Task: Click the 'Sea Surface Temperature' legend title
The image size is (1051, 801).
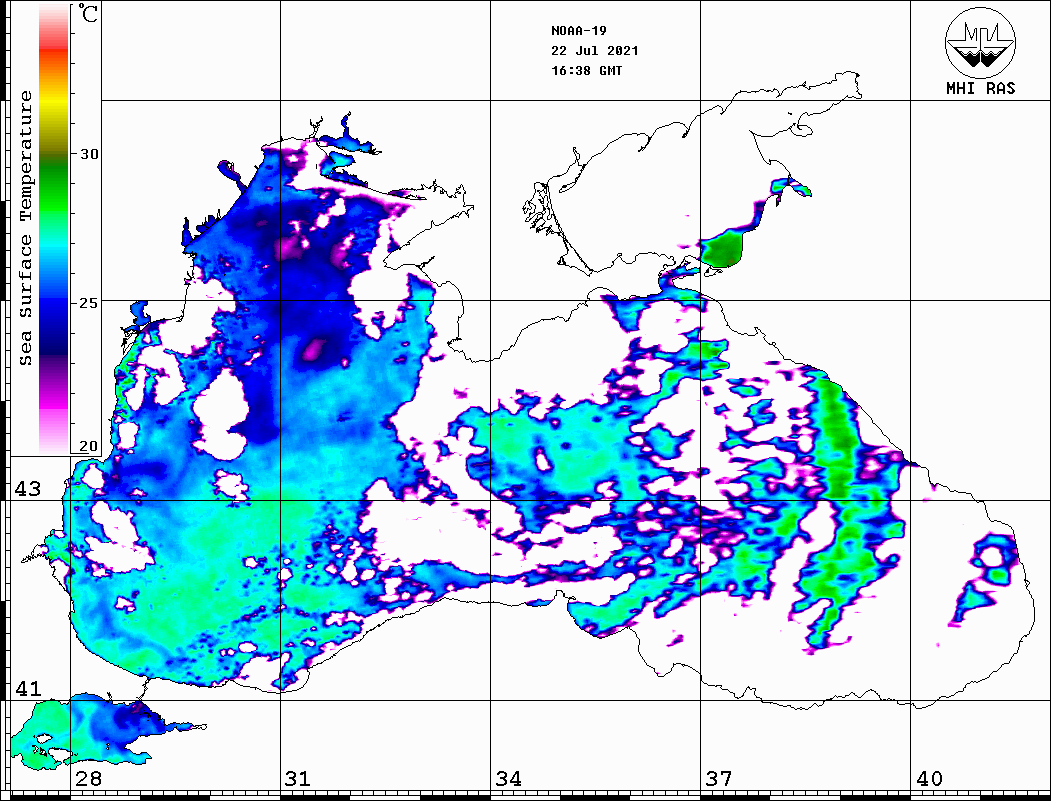Action: click(25, 229)
